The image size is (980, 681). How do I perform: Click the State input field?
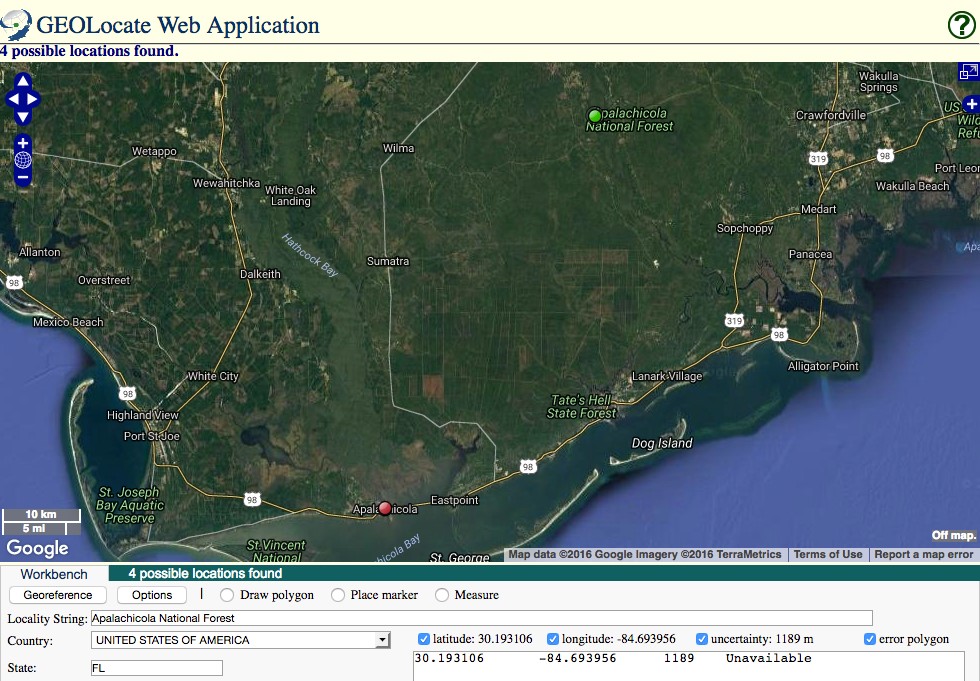tap(156, 668)
